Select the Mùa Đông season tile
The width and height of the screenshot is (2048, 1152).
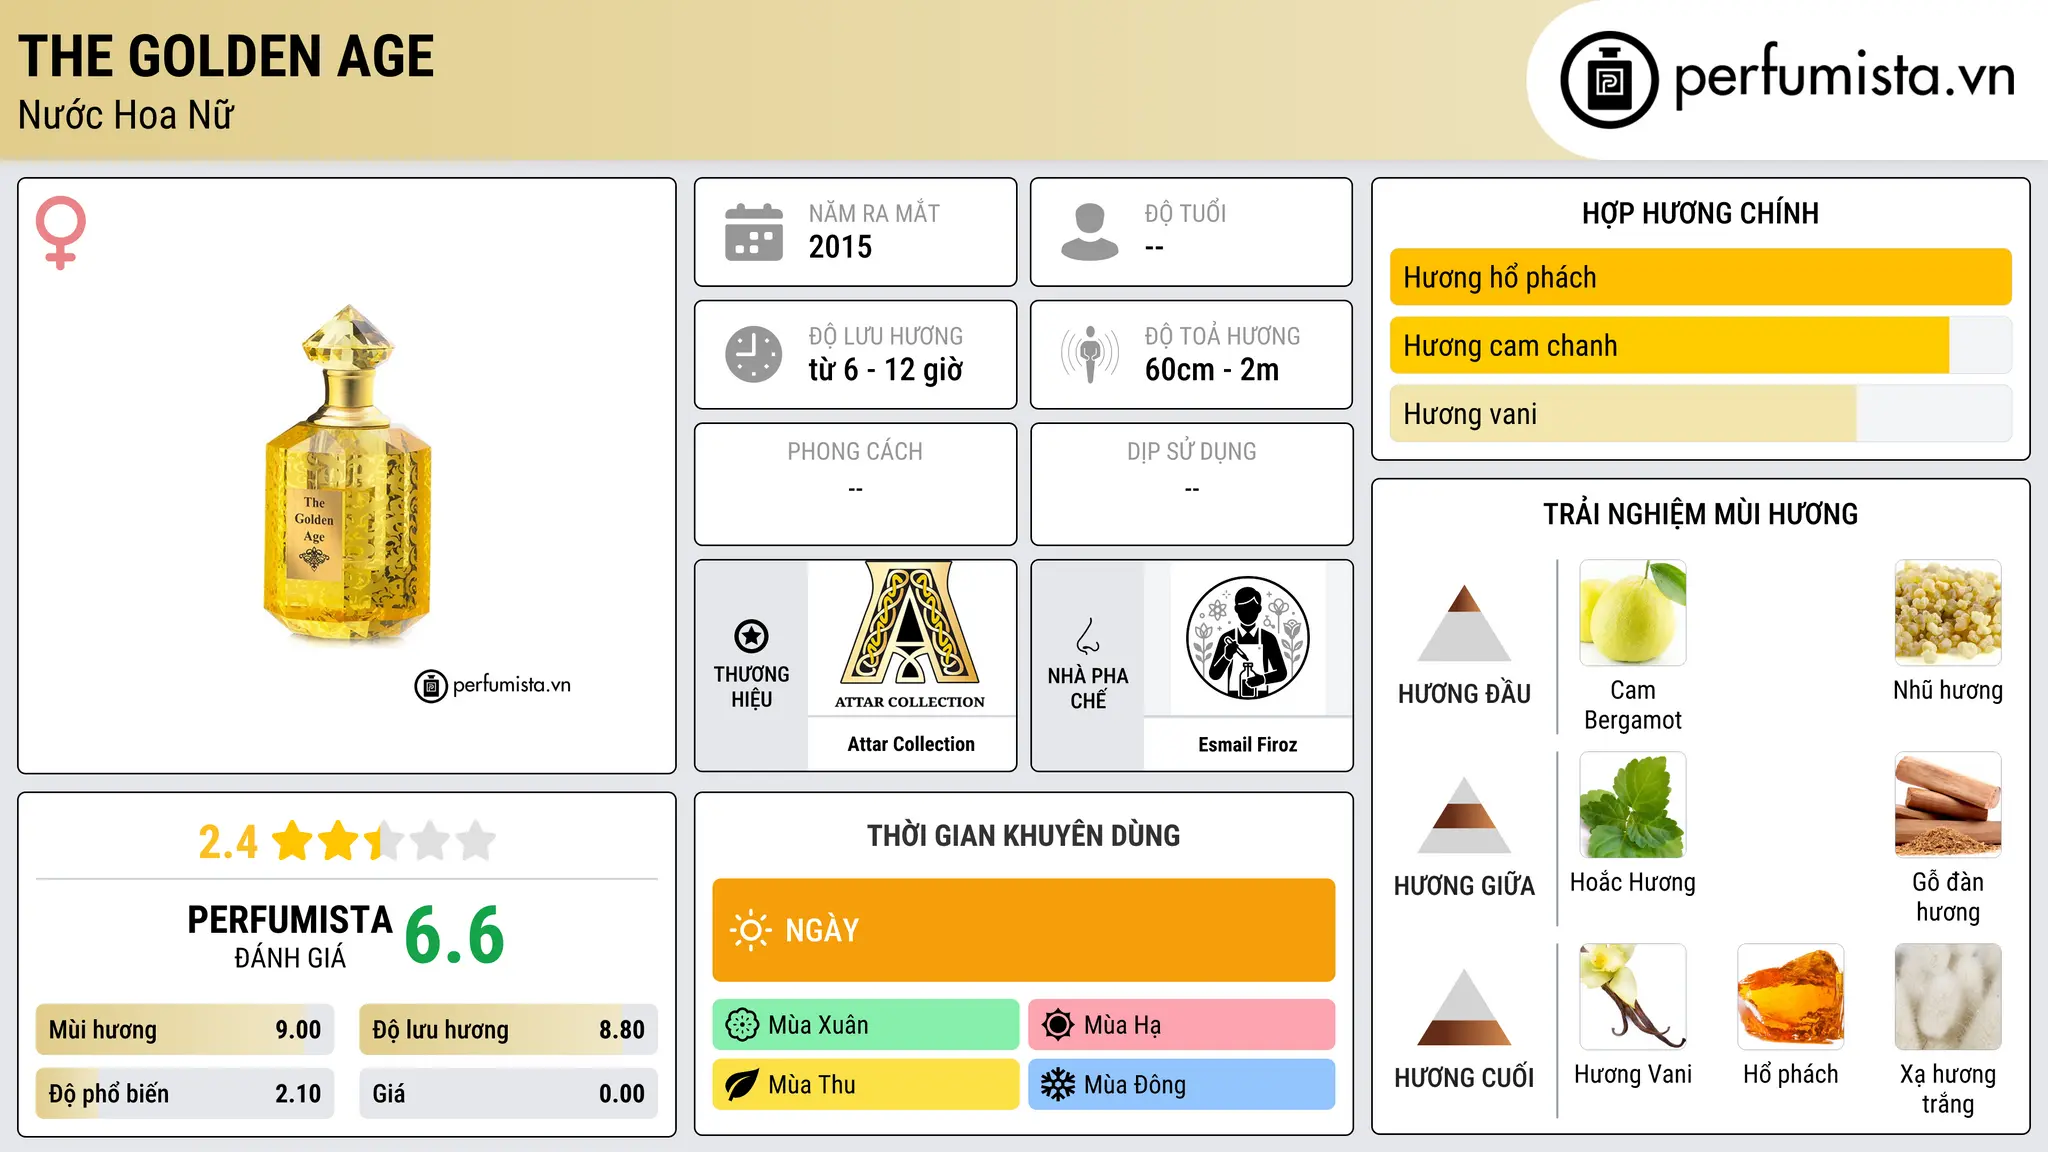pos(1182,1085)
